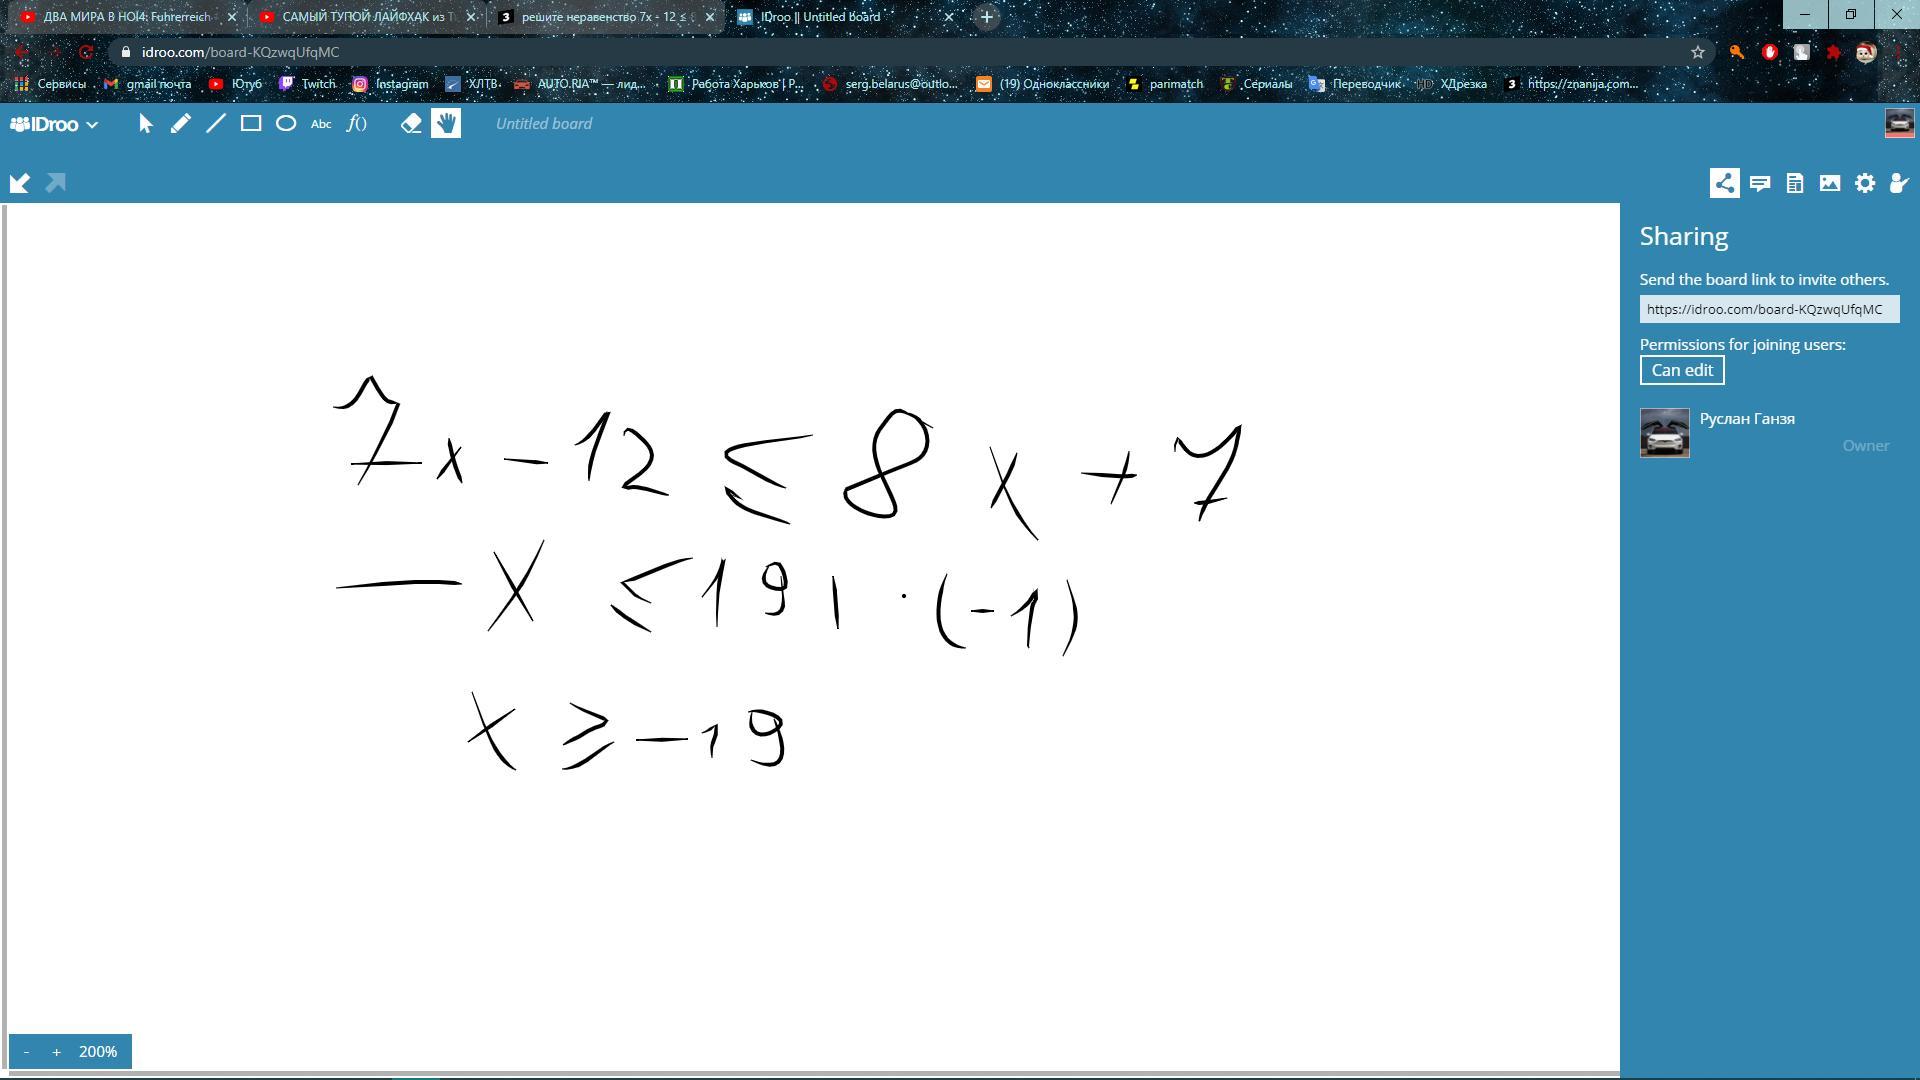The image size is (1920, 1080).
Task: Select the Line tool
Action: click(x=216, y=124)
